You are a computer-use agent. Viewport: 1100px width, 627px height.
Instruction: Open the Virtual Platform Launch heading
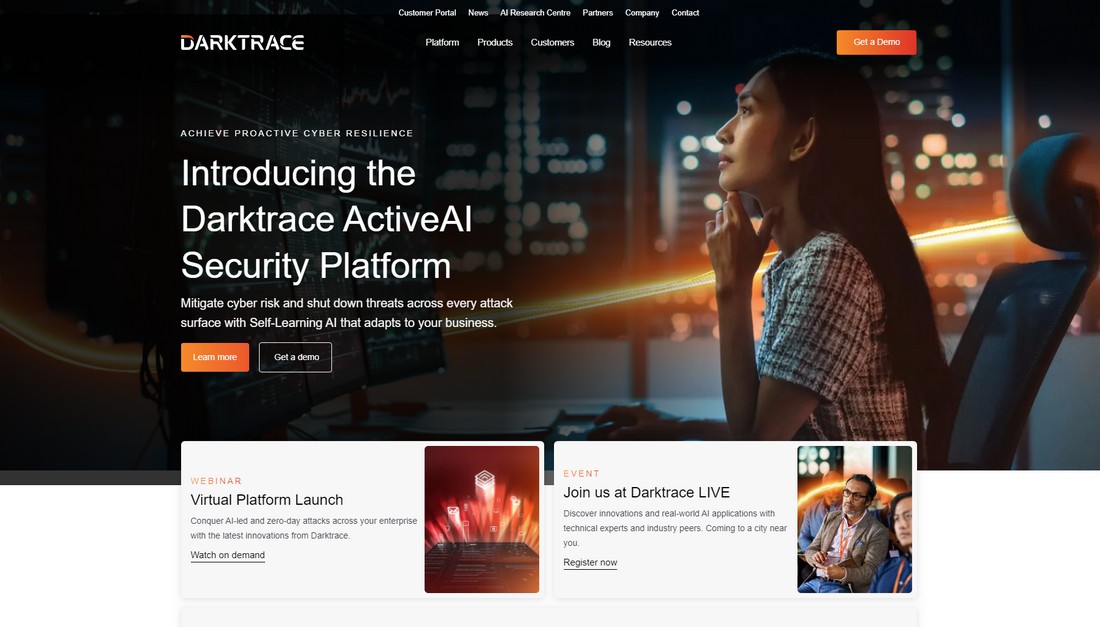[x=267, y=499]
